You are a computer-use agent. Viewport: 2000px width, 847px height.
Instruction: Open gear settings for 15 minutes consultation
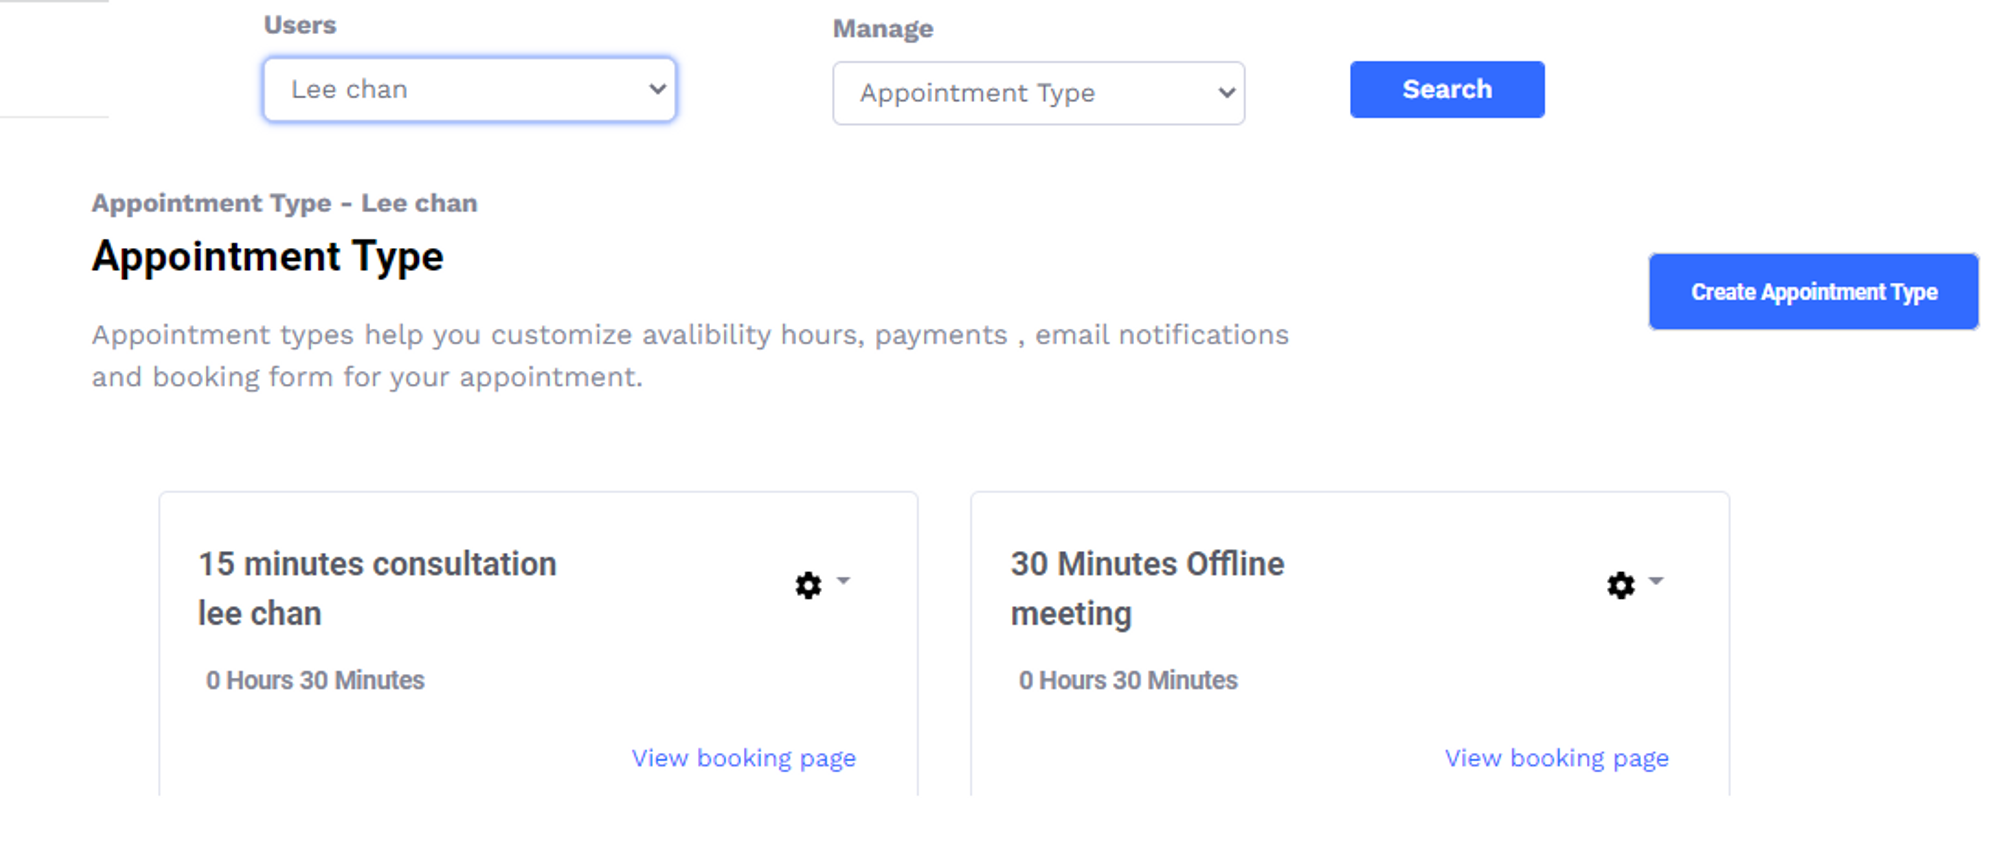(x=808, y=585)
